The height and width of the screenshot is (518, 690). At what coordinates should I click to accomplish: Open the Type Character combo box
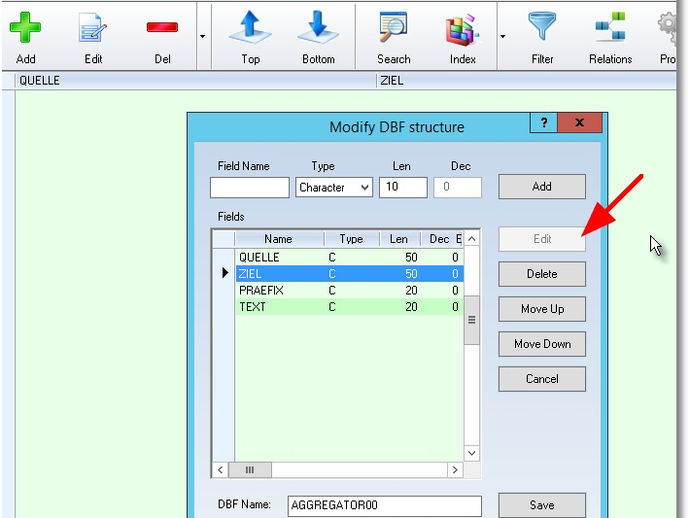(334, 187)
